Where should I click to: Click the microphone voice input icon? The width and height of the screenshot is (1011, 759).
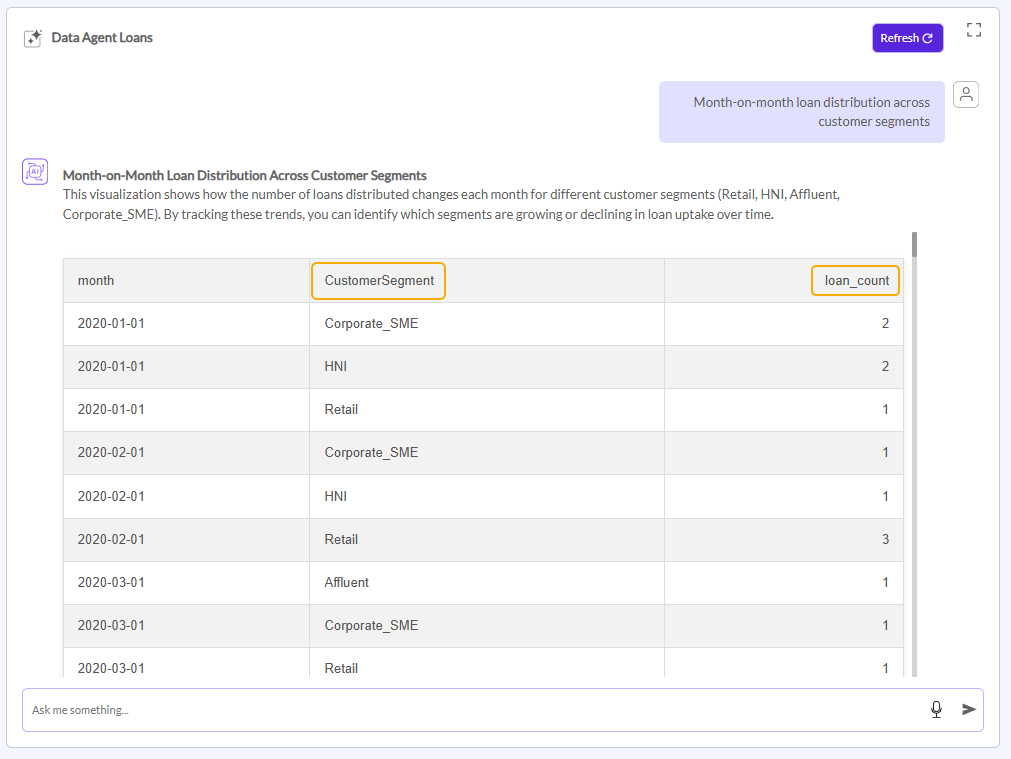(936, 709)
